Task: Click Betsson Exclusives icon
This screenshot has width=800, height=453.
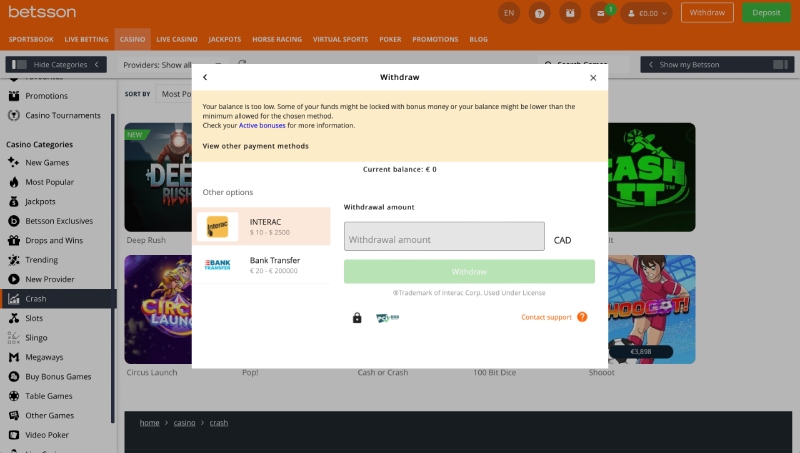Action: coord(14,221)
